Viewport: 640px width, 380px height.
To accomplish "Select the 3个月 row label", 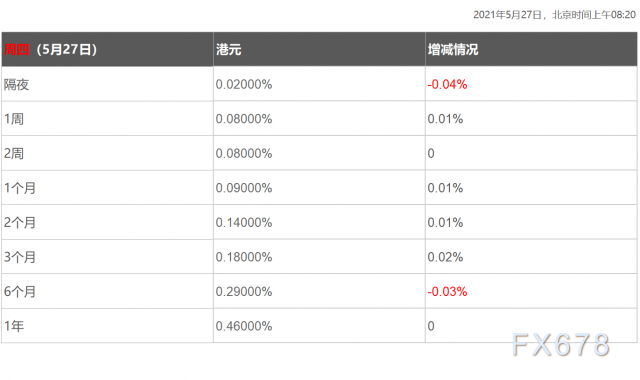I will click(x=20, y=257).
